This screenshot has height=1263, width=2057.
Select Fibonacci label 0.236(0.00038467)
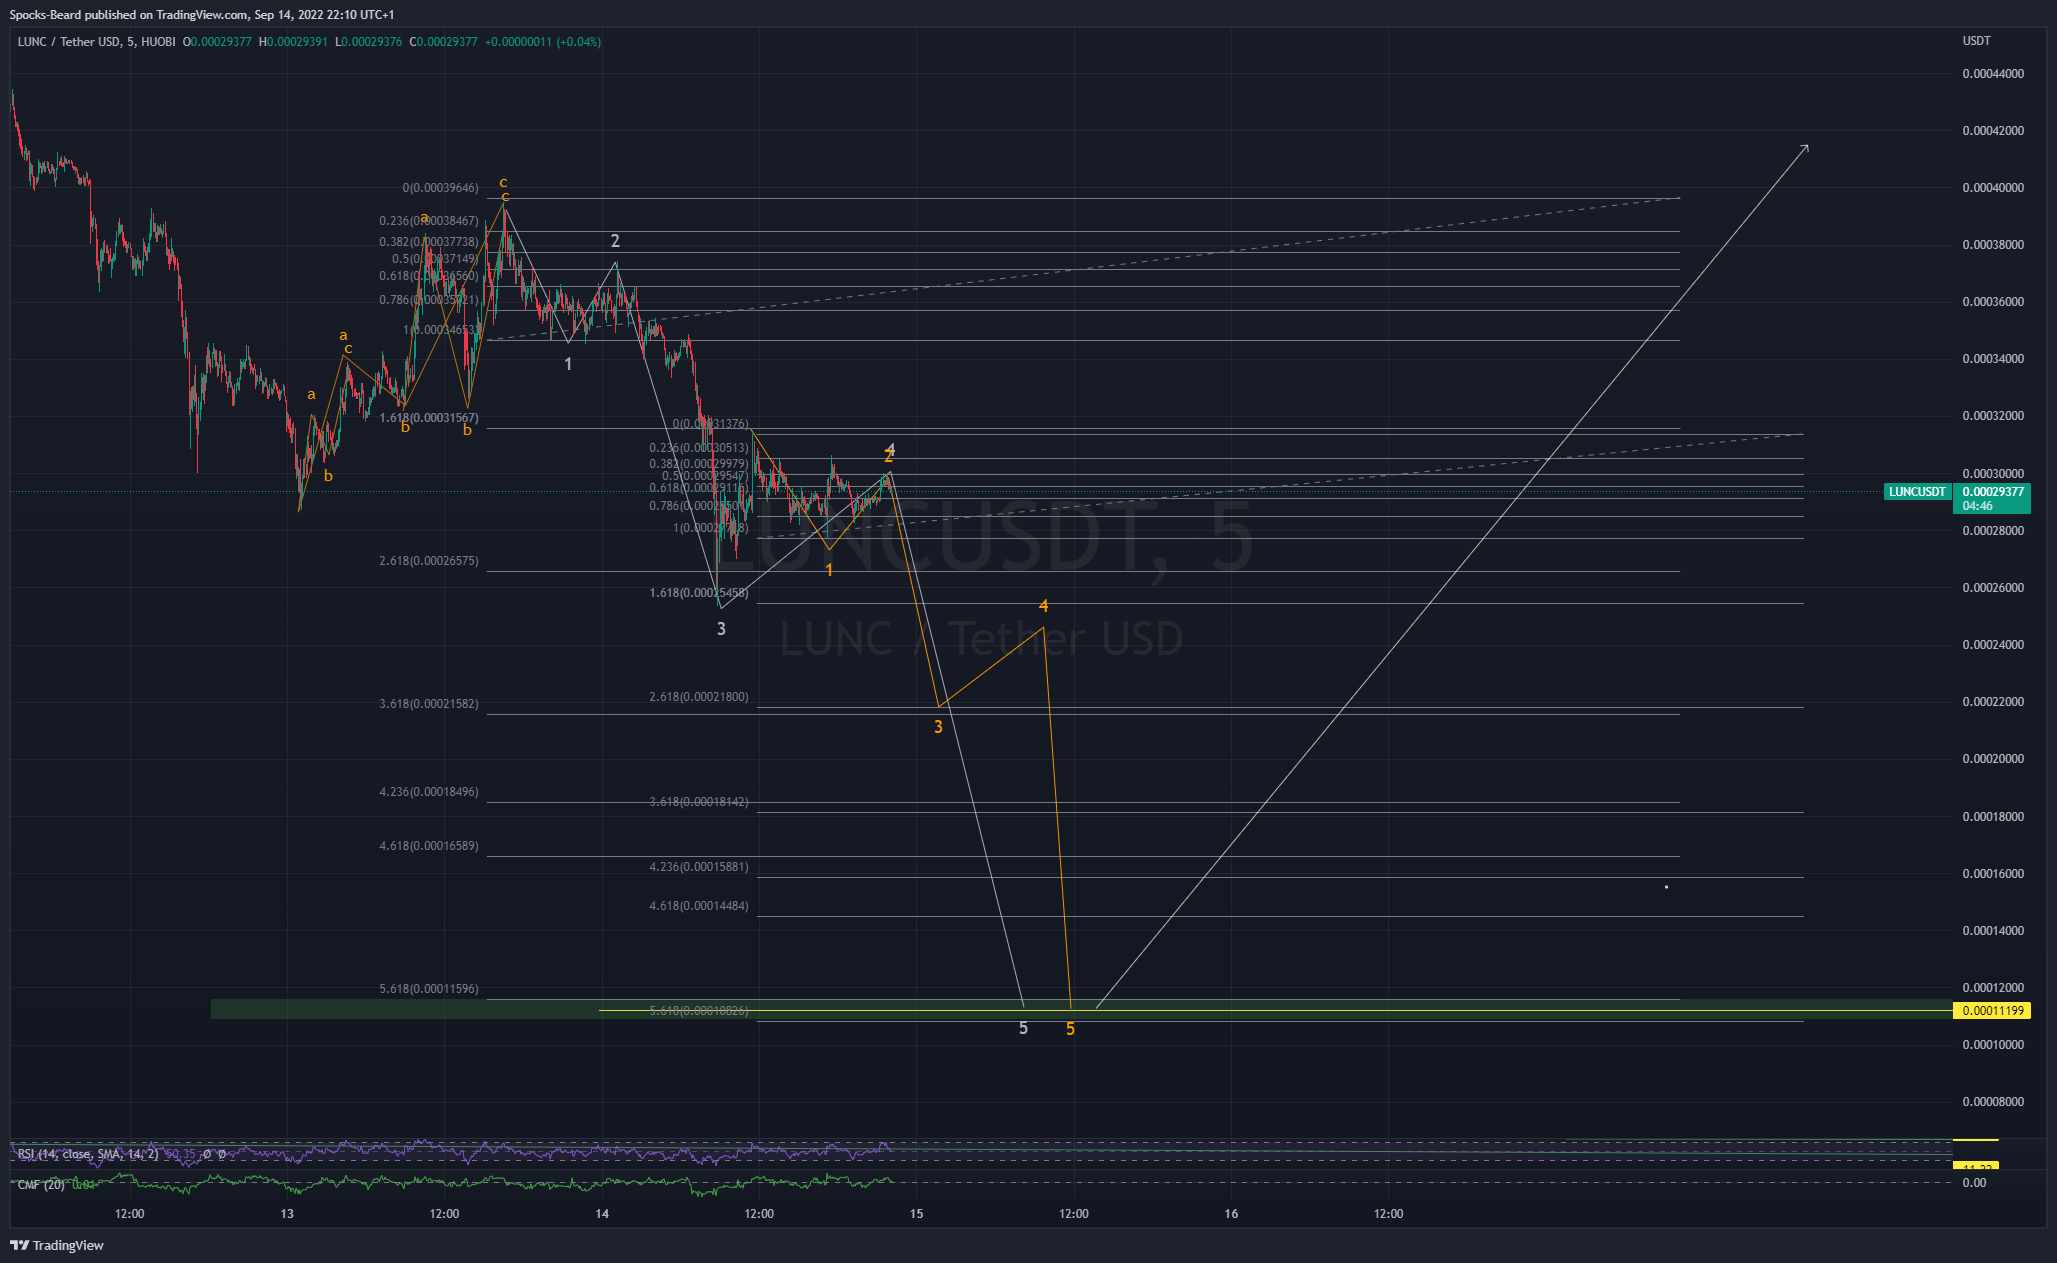pos(429,221)
